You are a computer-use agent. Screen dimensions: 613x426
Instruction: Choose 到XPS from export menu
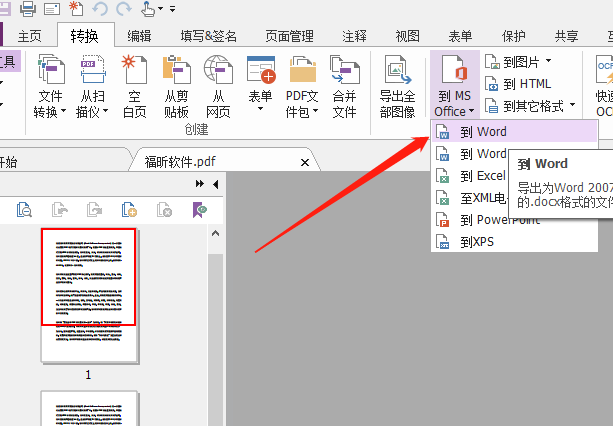coord(515,242)
